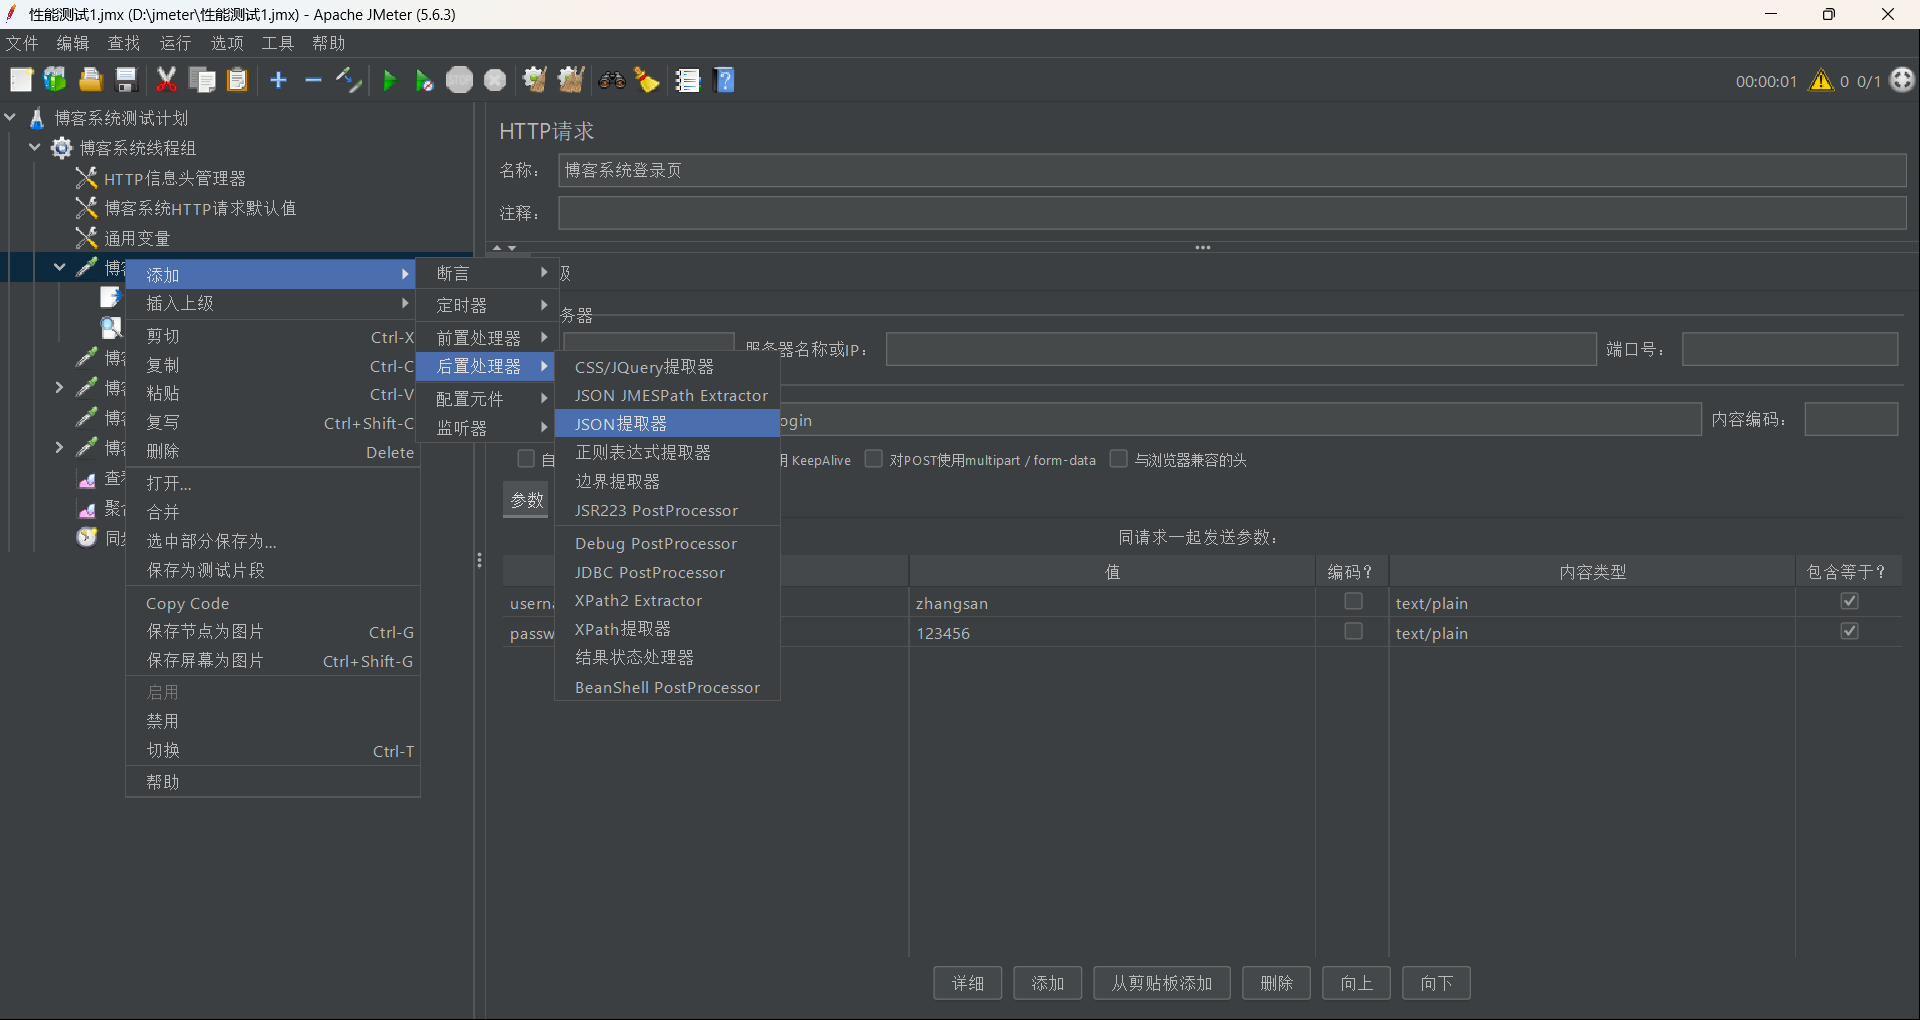Click the HTTP信息头管理器 wrench icon
Viewport: 1920px width, 1020px height.
87,178
